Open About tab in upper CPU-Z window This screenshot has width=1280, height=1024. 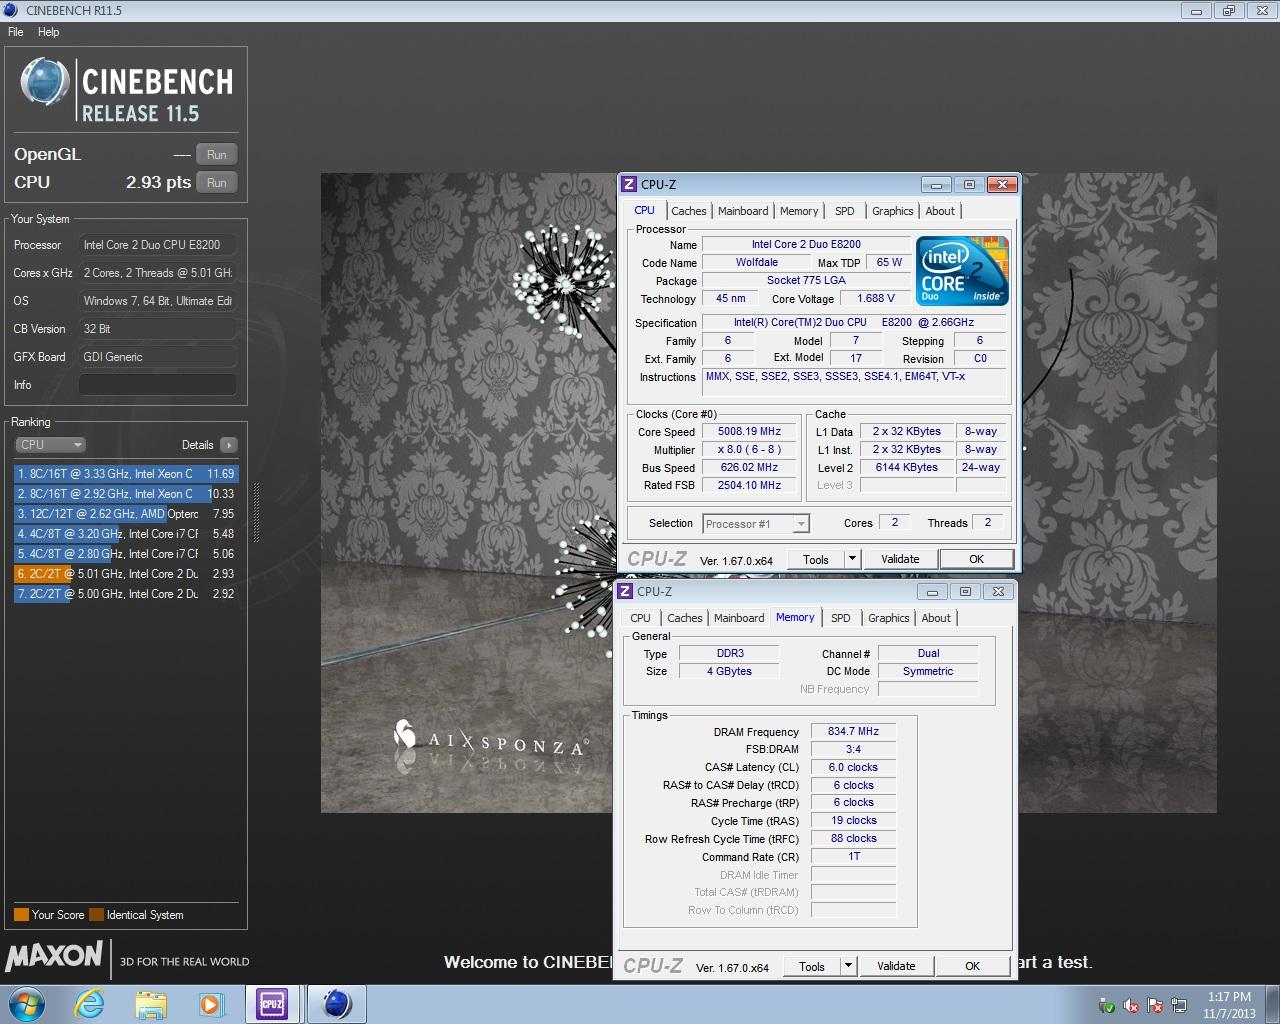[940, 211]
